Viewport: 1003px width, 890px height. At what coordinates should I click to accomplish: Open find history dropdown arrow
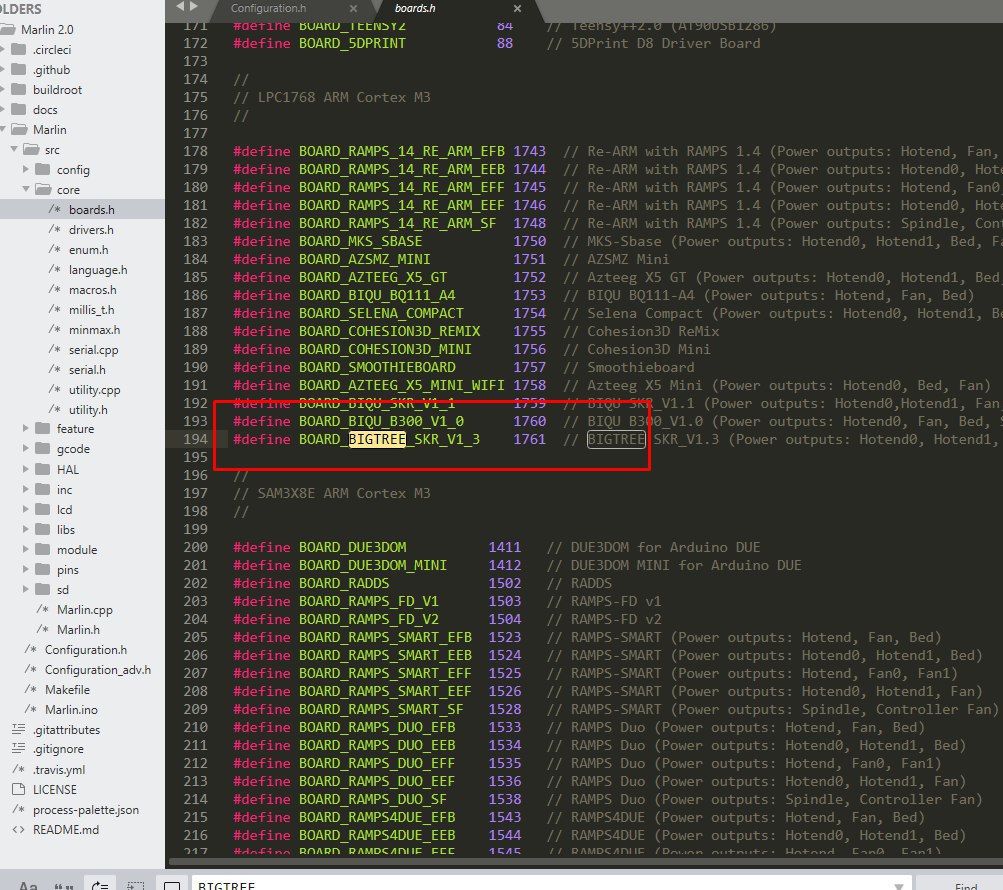[899, 886]
